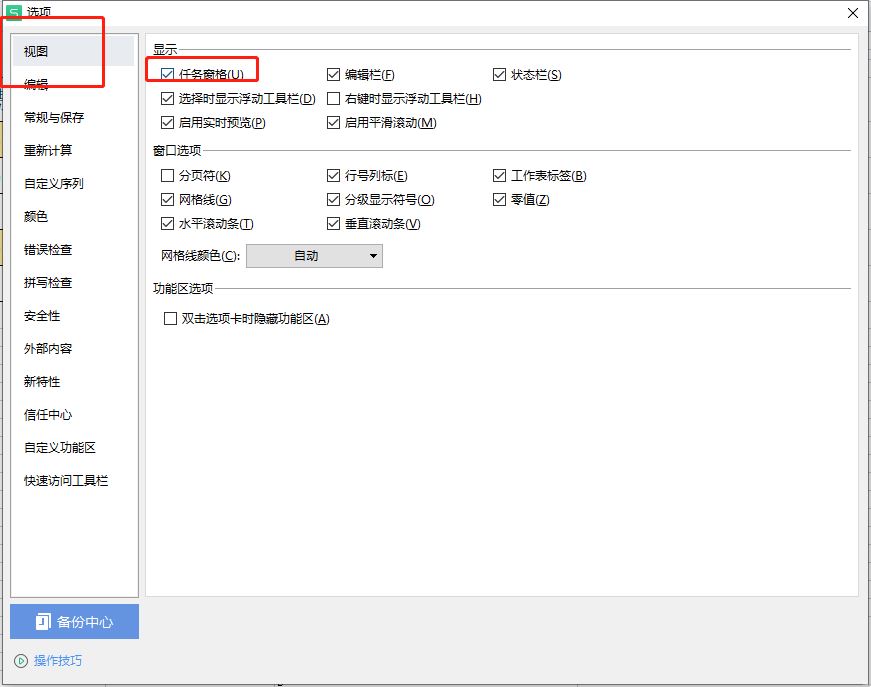Toggle 分级显示符号(O) checkbox
Image resolution: width=871 pixels, height=687 pixels.
(333, 199)
